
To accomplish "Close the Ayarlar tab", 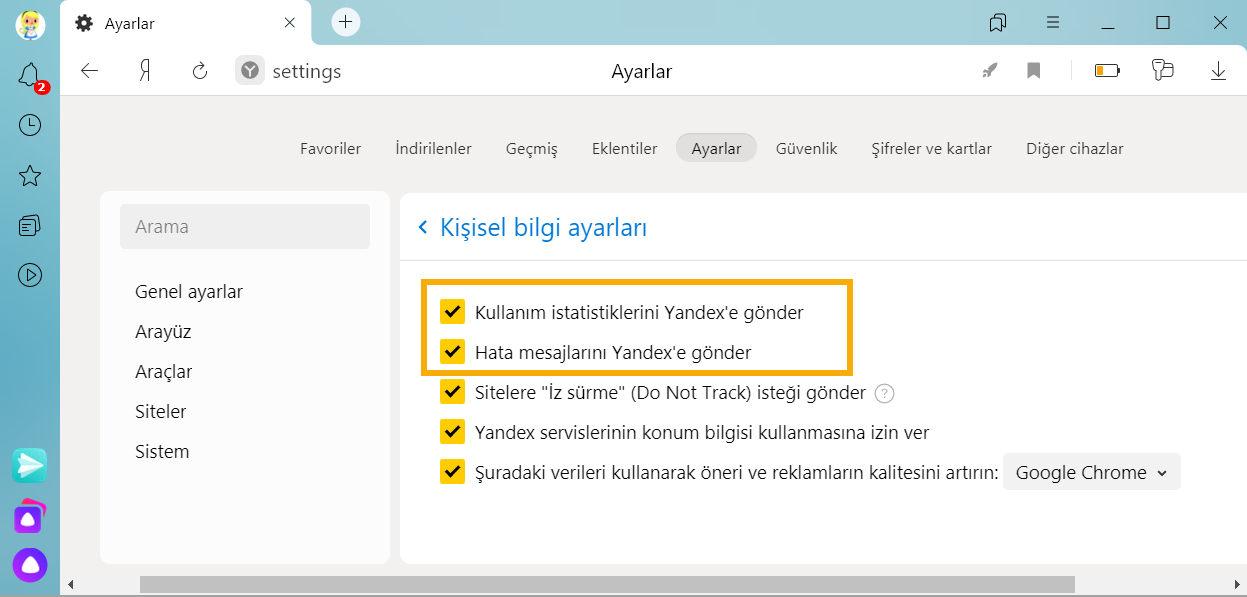I will 290,22.
